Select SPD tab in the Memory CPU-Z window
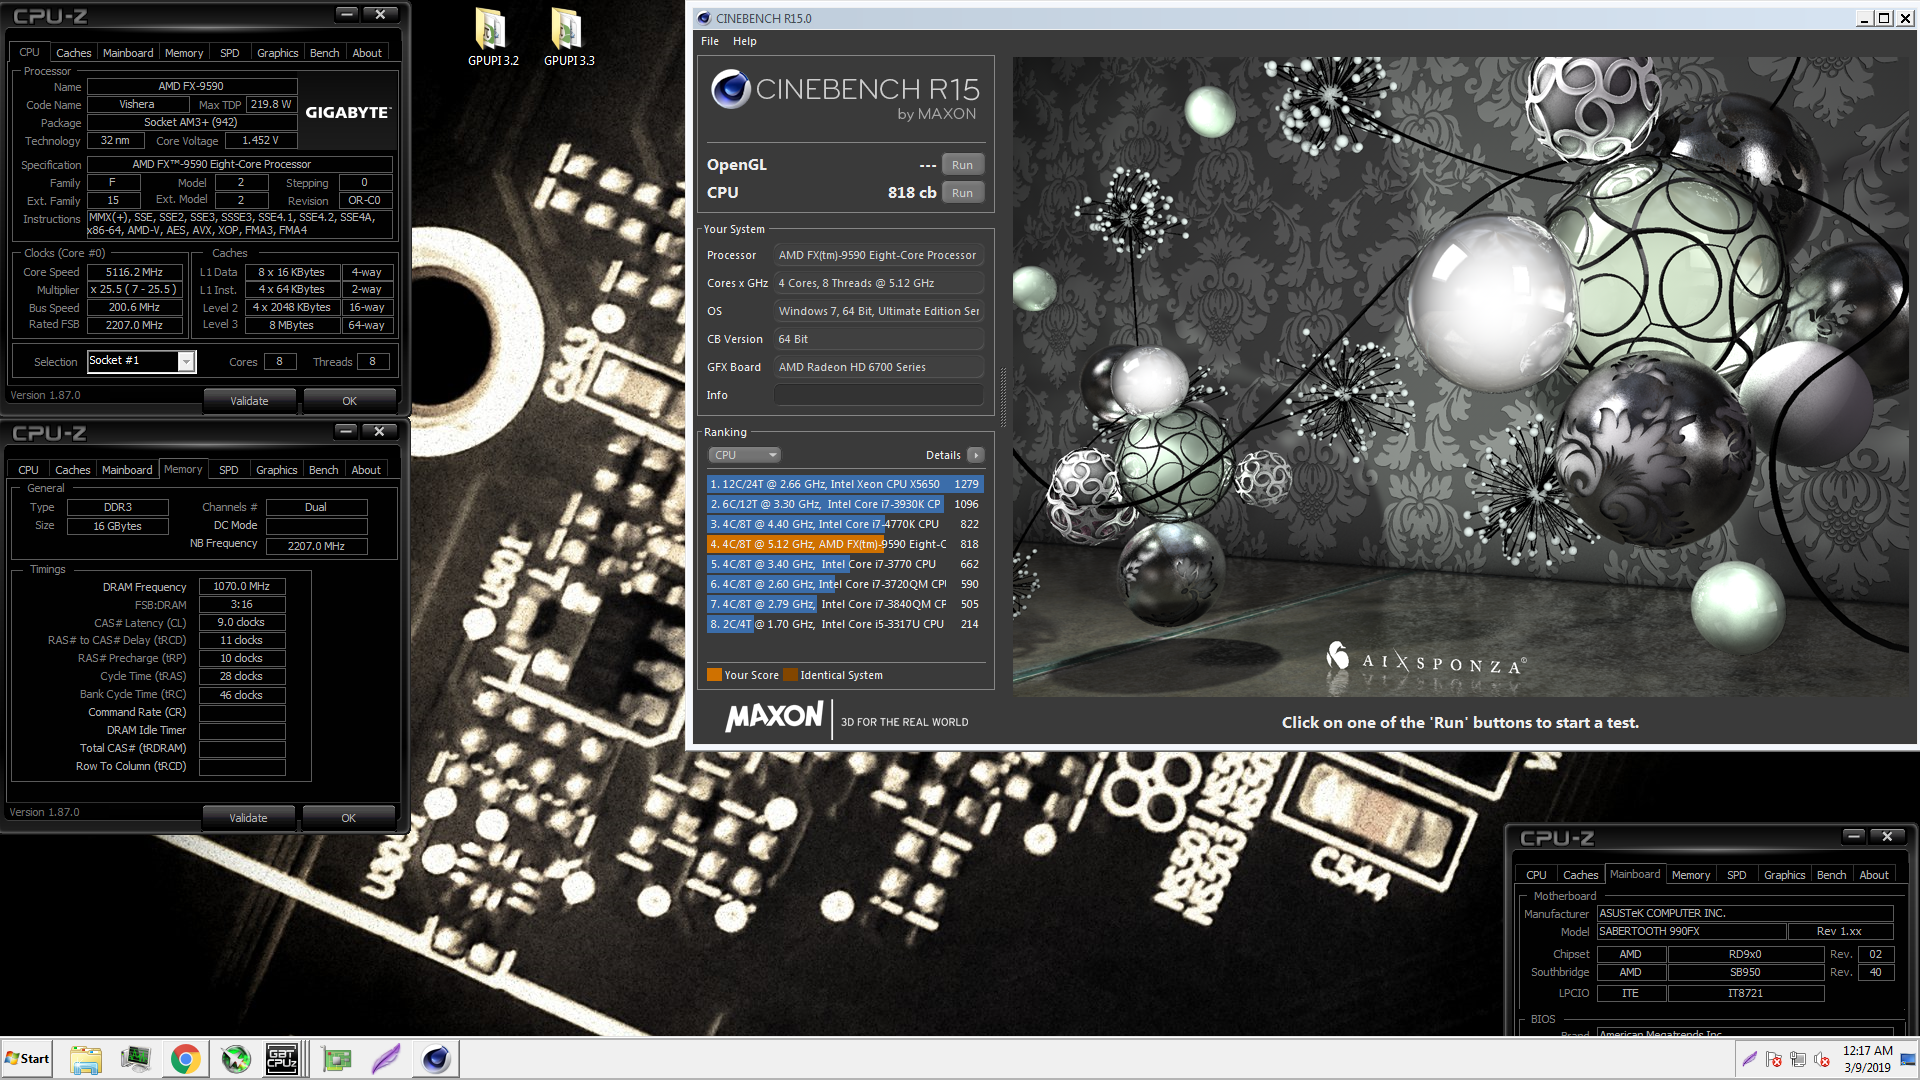 coord(229,470)
